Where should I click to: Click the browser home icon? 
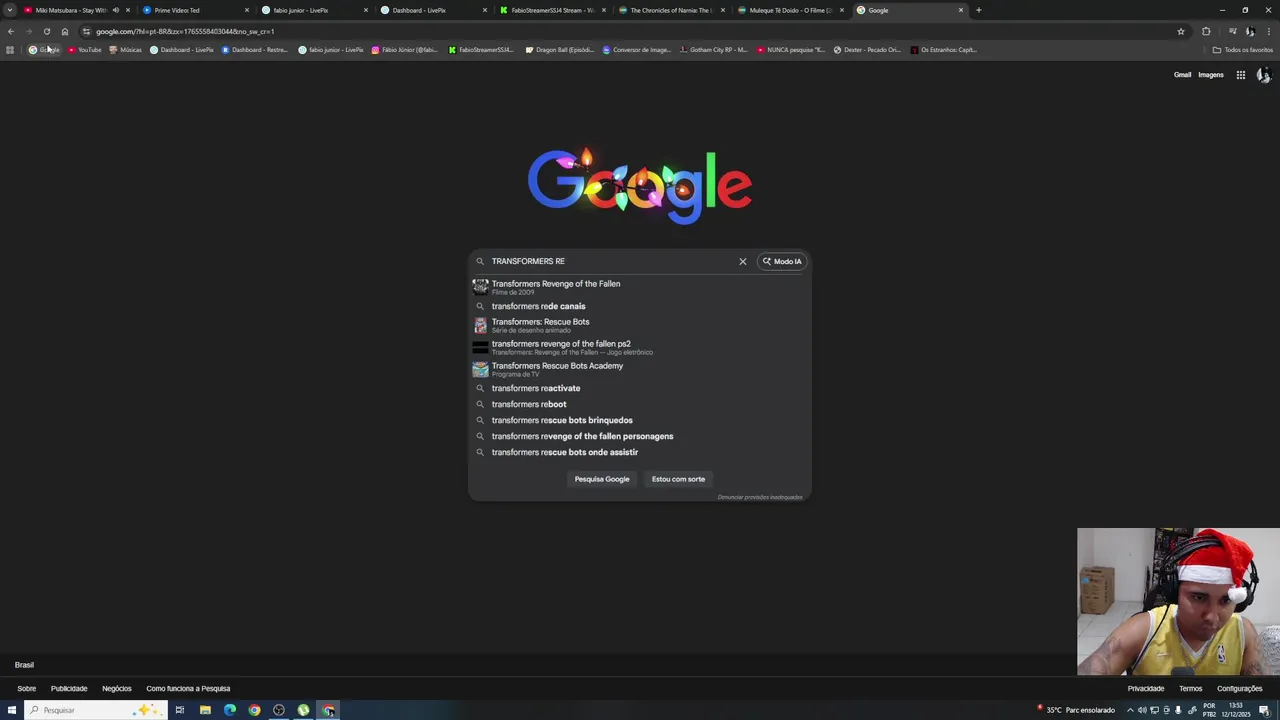[64, 31]
